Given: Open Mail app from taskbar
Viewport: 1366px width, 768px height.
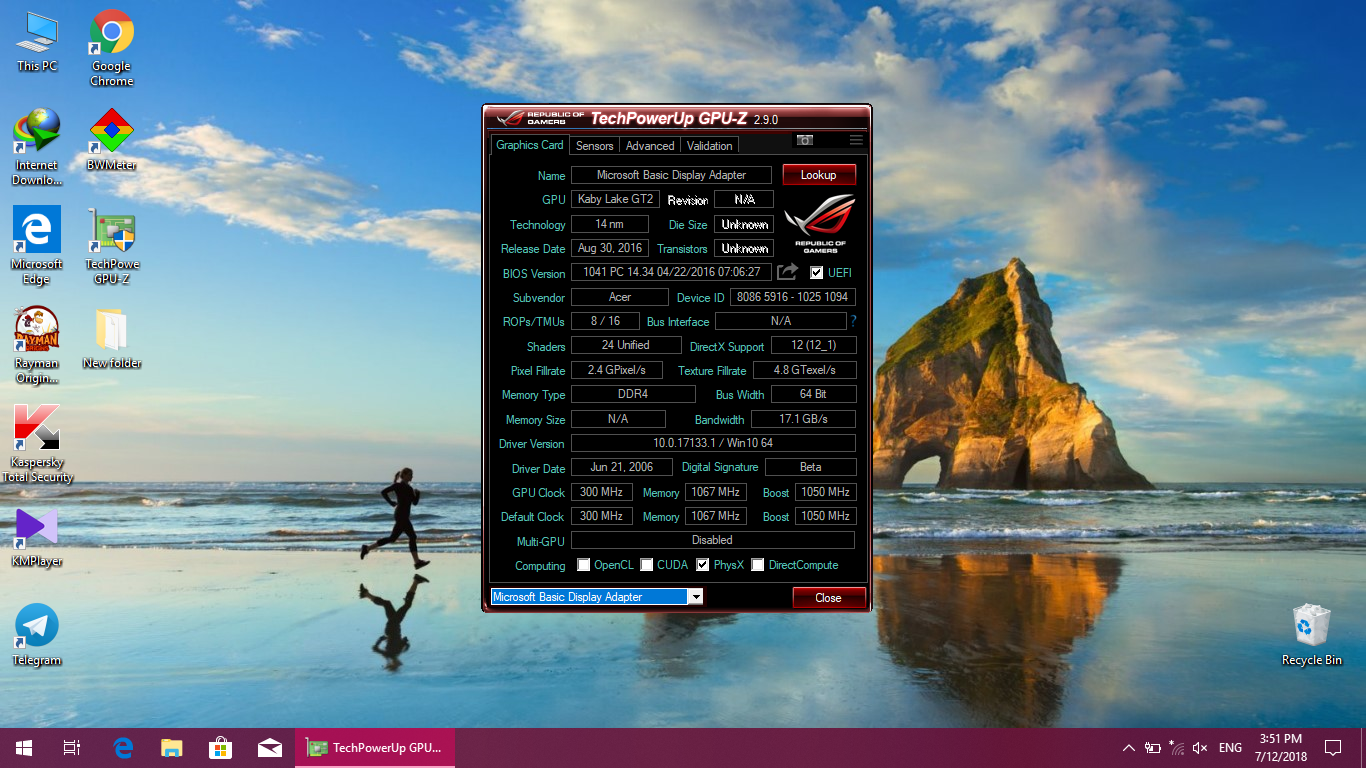Looking at the screenshot, I should point(269,747).
